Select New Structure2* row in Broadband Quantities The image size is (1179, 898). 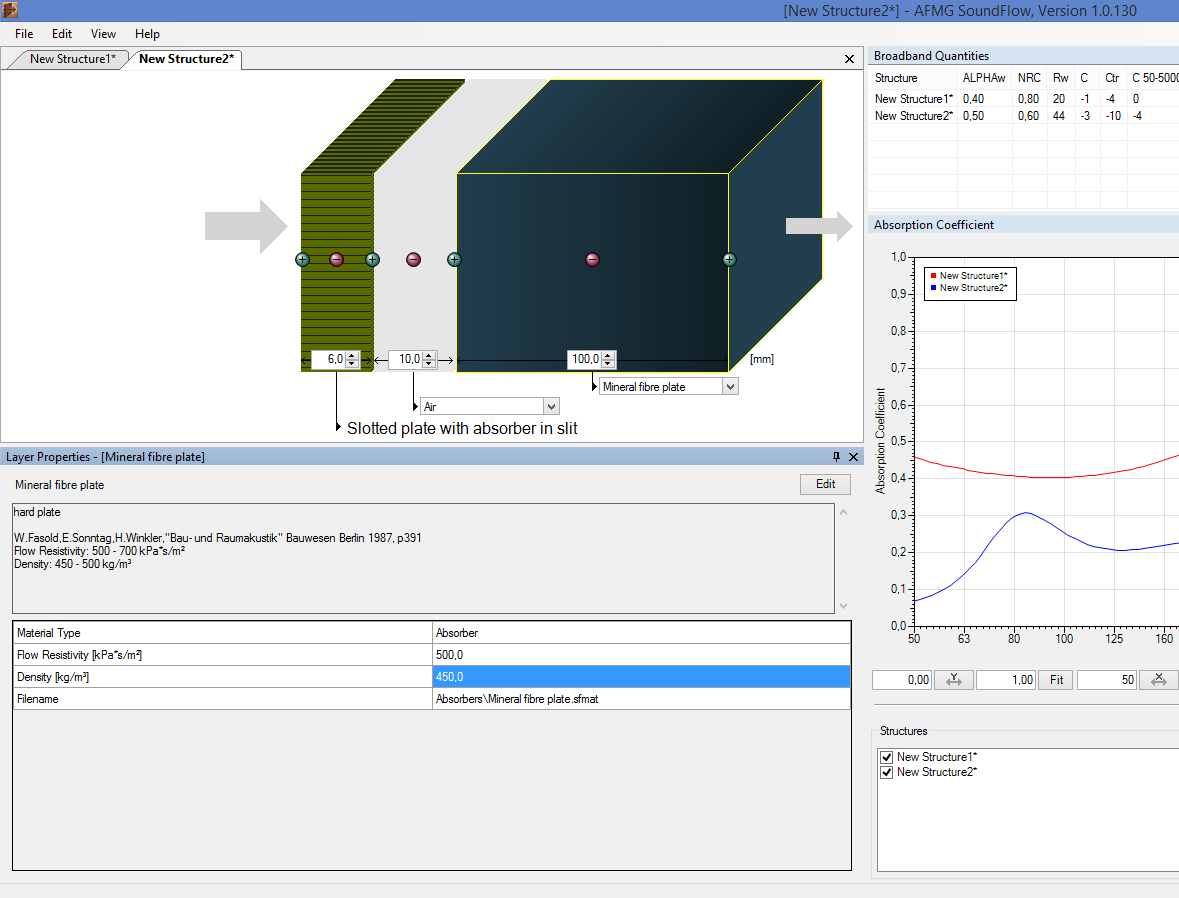pos(1023,116)
